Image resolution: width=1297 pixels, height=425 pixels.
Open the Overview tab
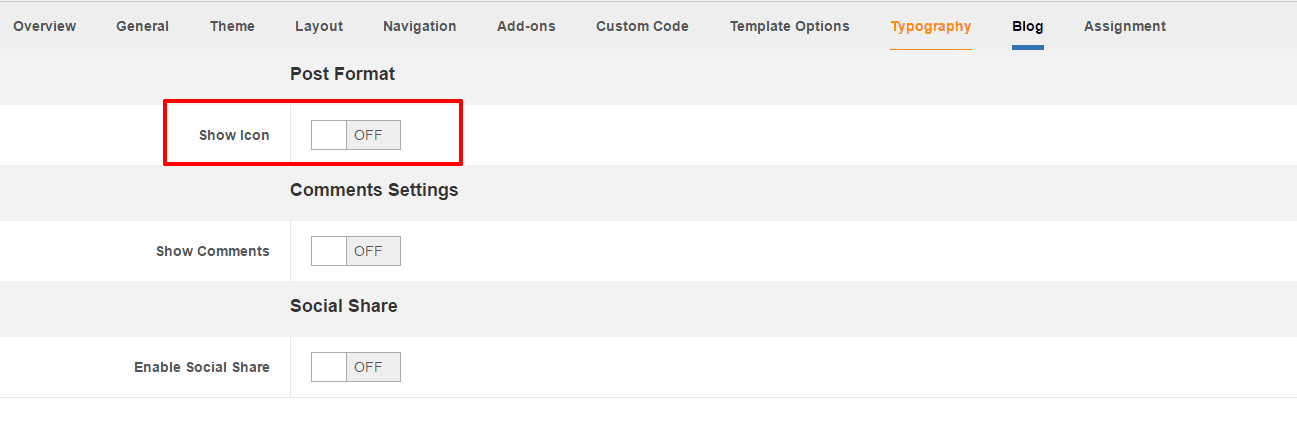(x=45, y=26)
